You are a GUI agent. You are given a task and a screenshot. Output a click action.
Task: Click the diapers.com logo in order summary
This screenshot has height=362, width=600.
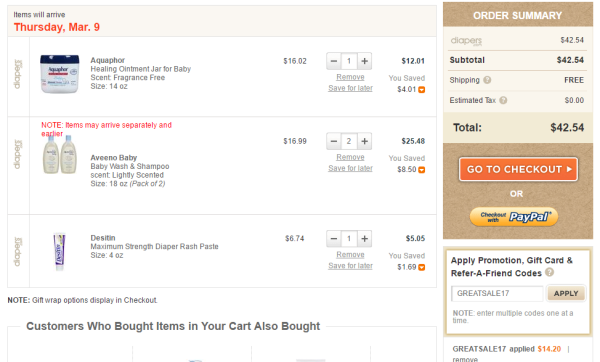coord(466,41)
